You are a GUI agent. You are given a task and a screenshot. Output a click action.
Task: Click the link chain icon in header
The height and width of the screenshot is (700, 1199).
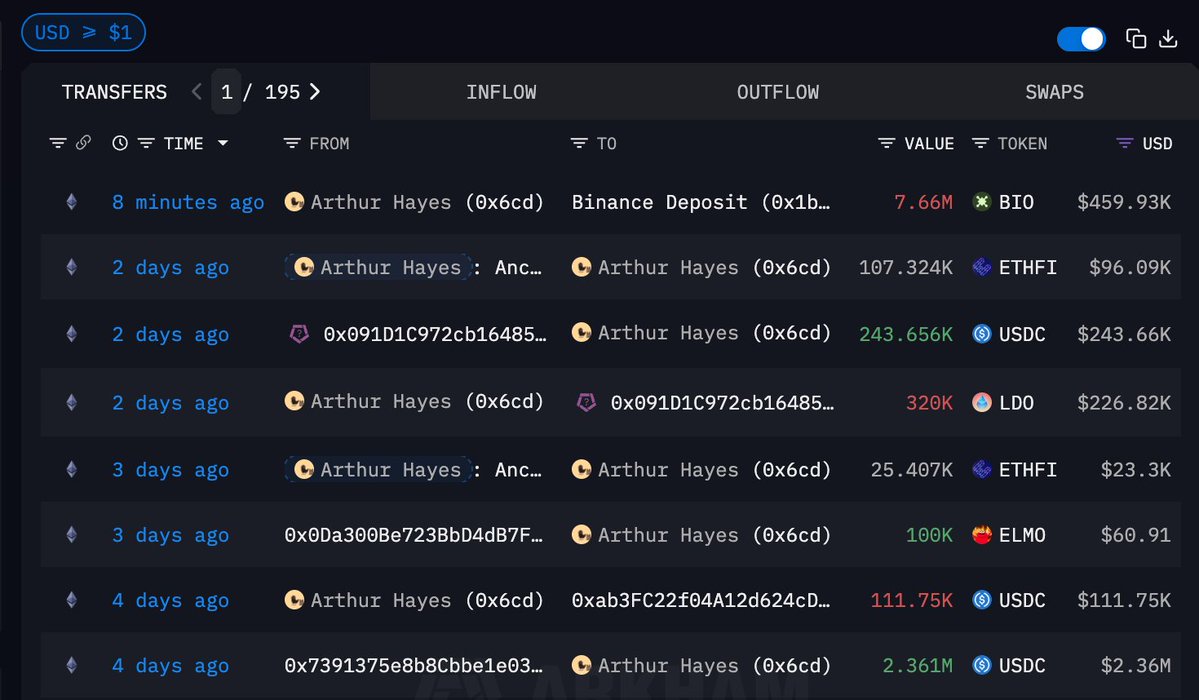83,142
